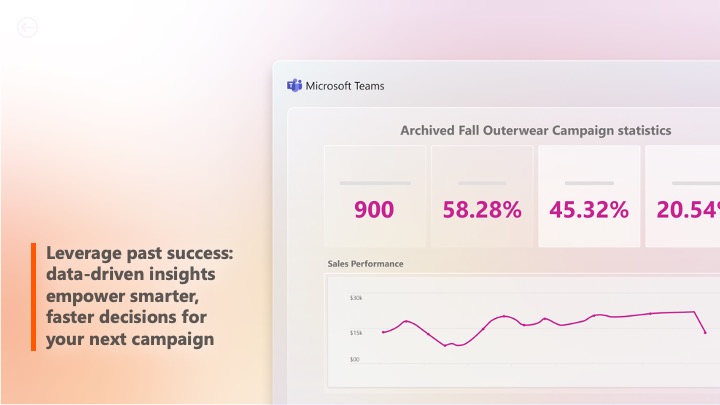
Task: Select the final data point of sales line
Action: coord(705,332)
